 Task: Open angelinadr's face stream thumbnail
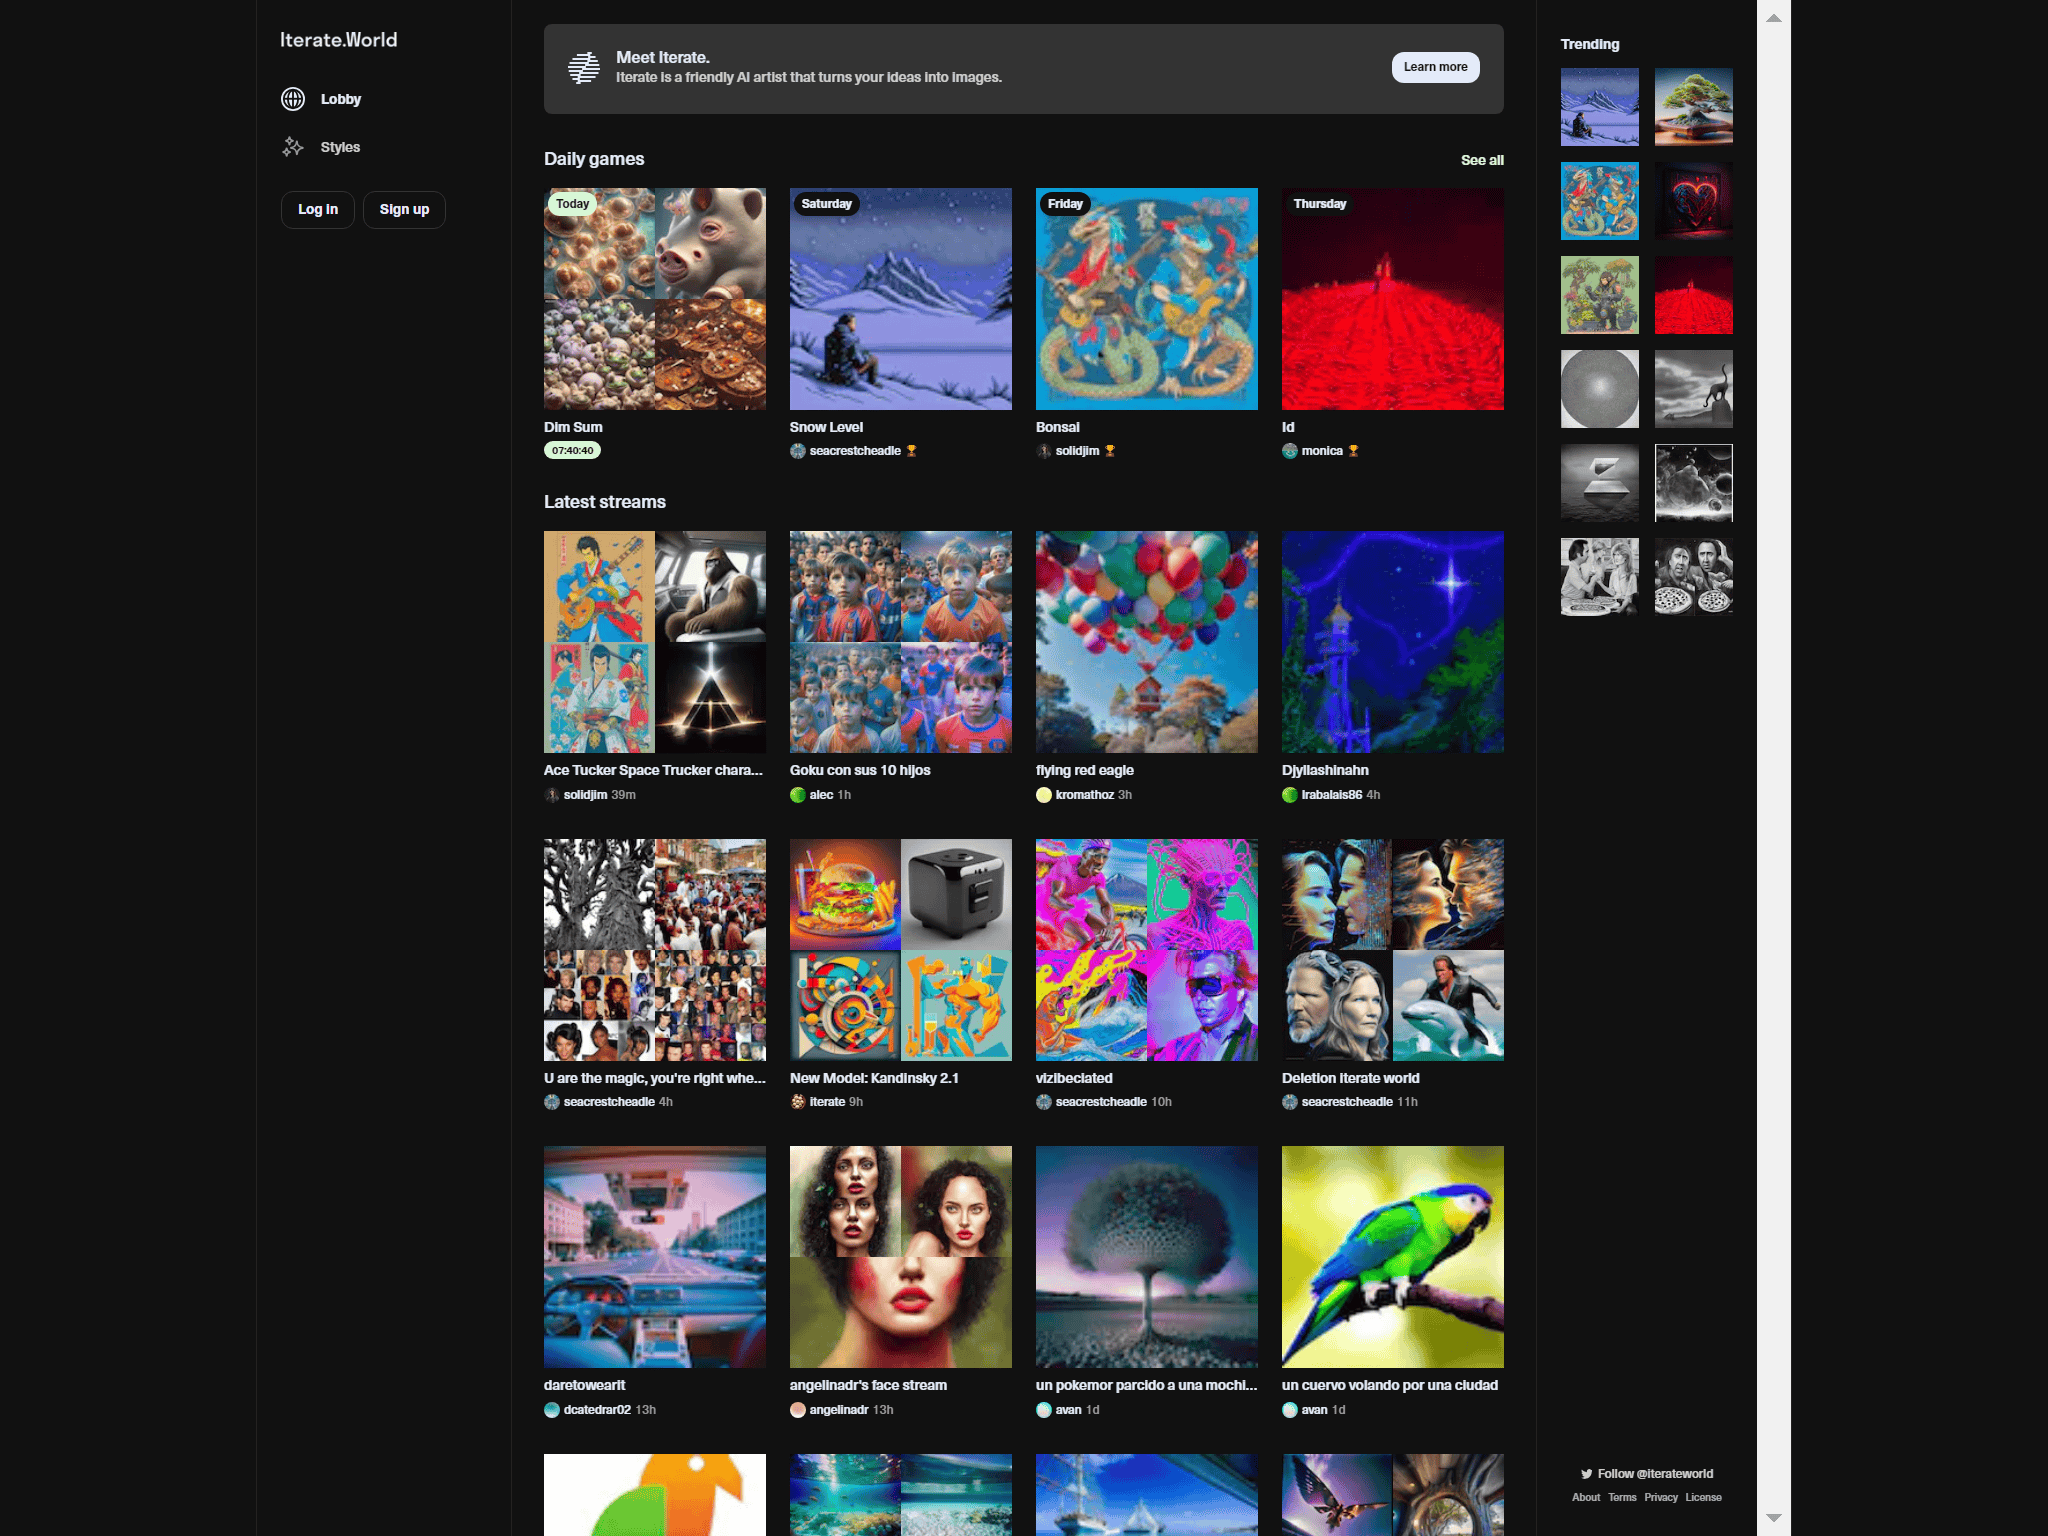pos(901,1257)
